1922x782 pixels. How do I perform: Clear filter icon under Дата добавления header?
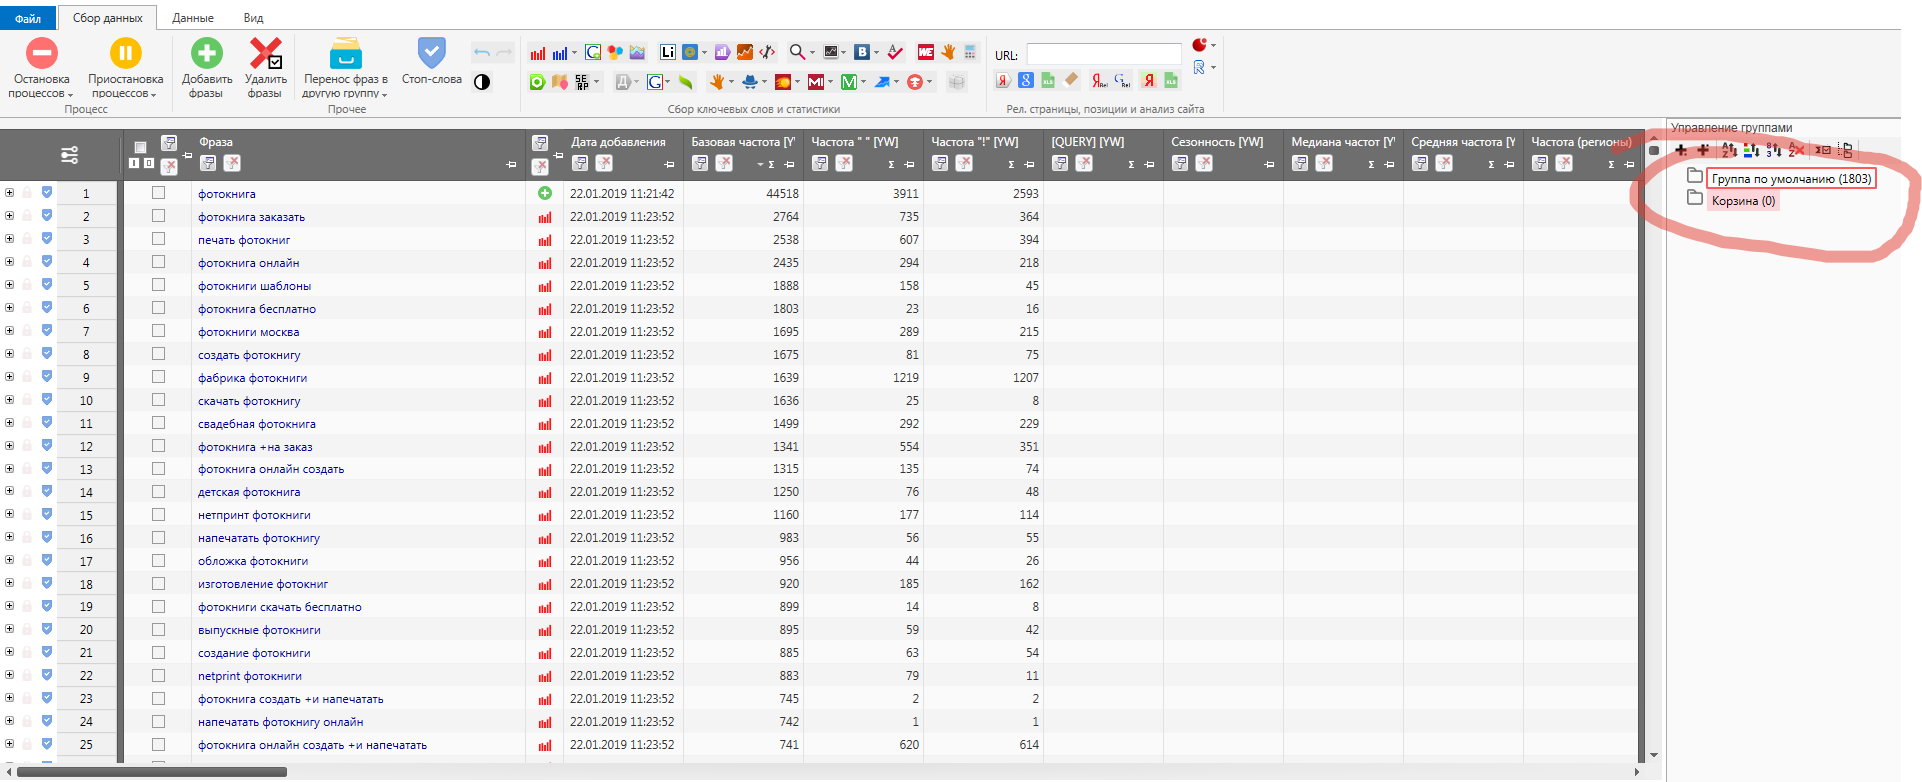[x=604, y=163]
